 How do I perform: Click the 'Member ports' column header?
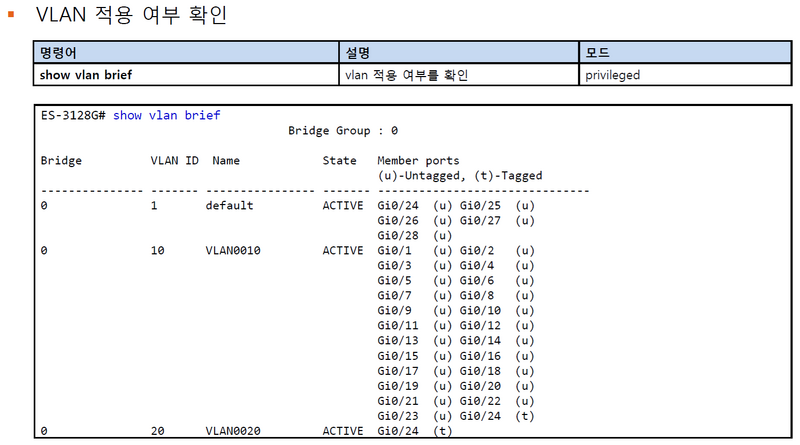[x=418, y=161]
